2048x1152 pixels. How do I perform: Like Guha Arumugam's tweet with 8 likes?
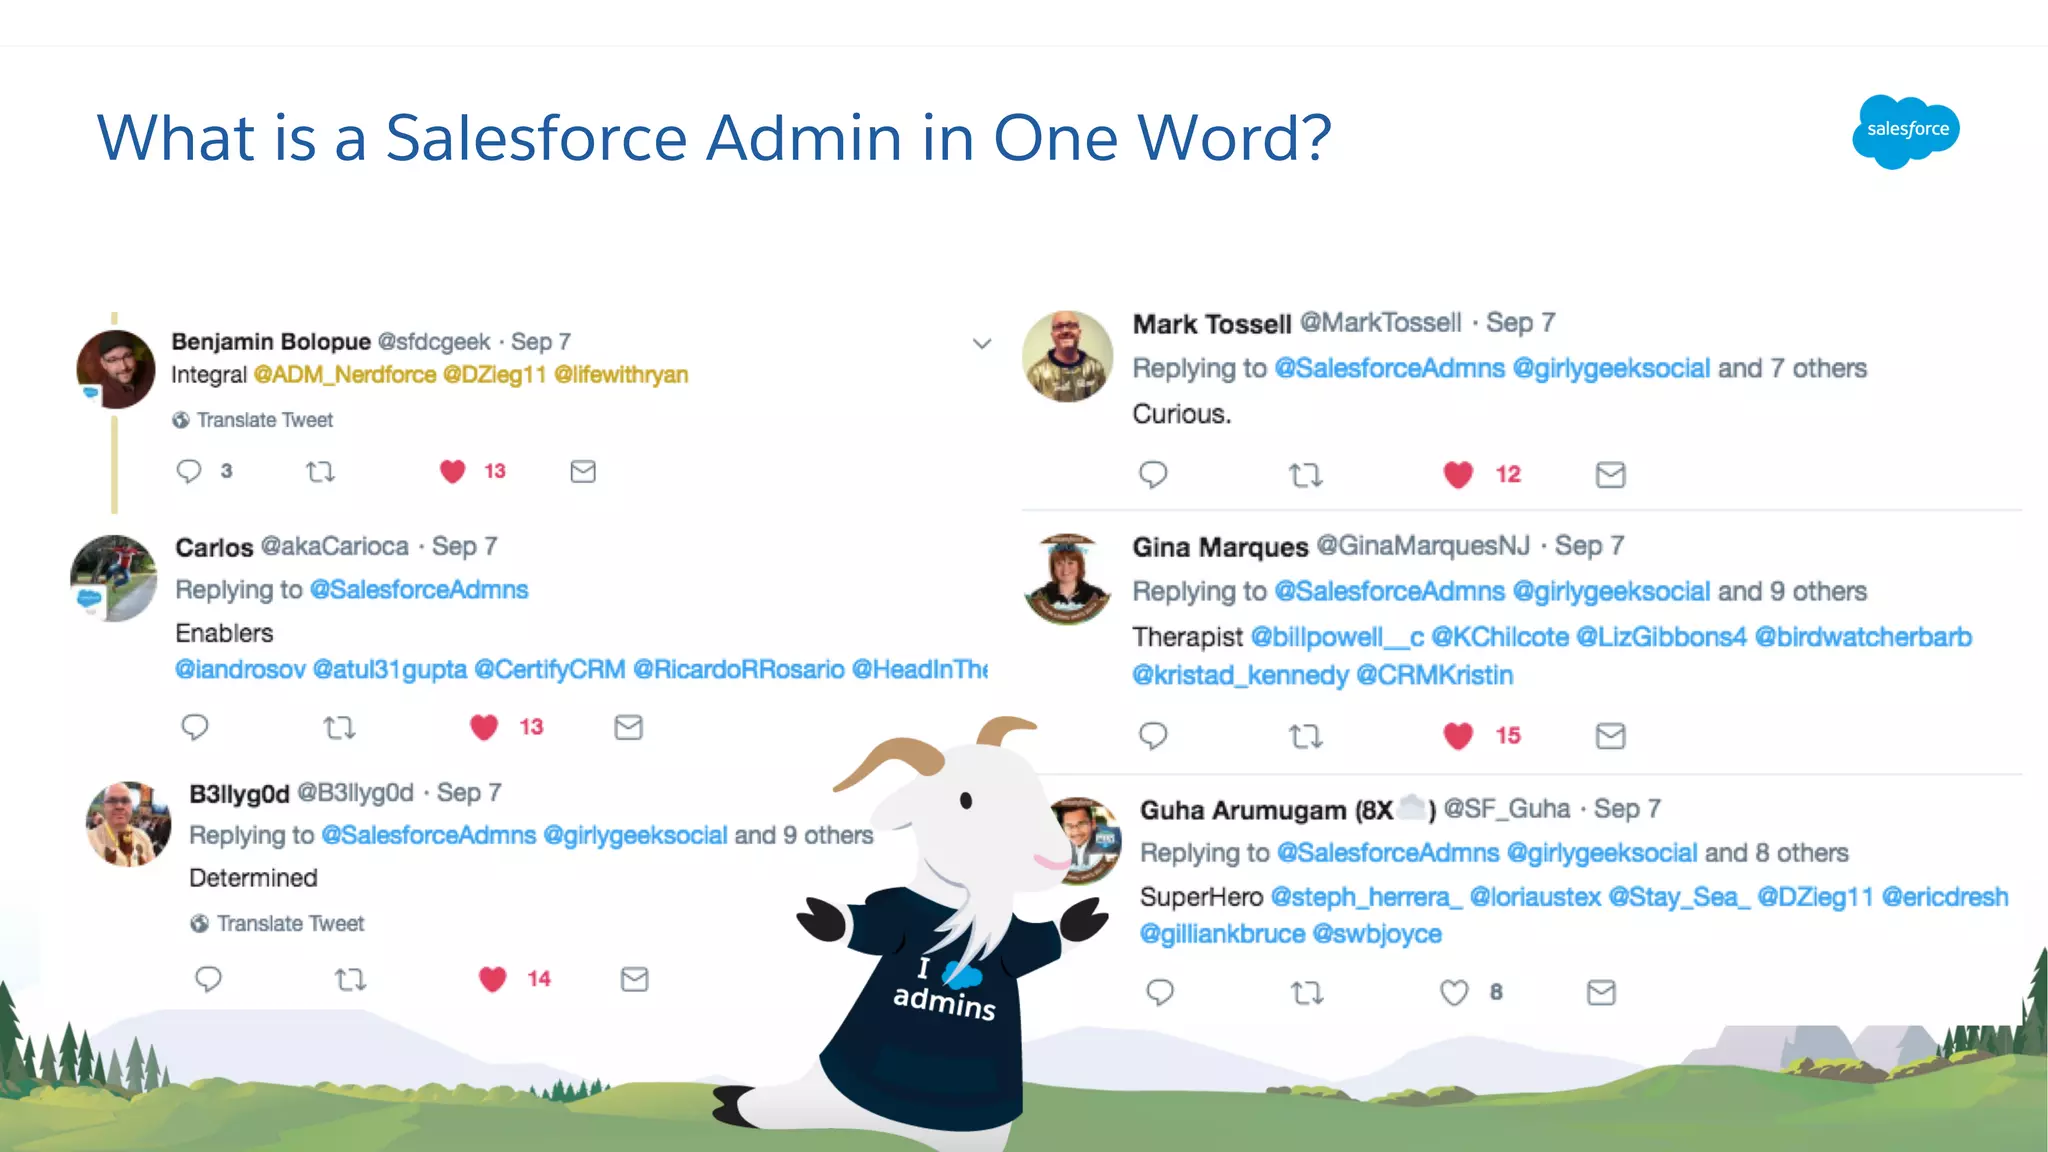click(1454, 992)
